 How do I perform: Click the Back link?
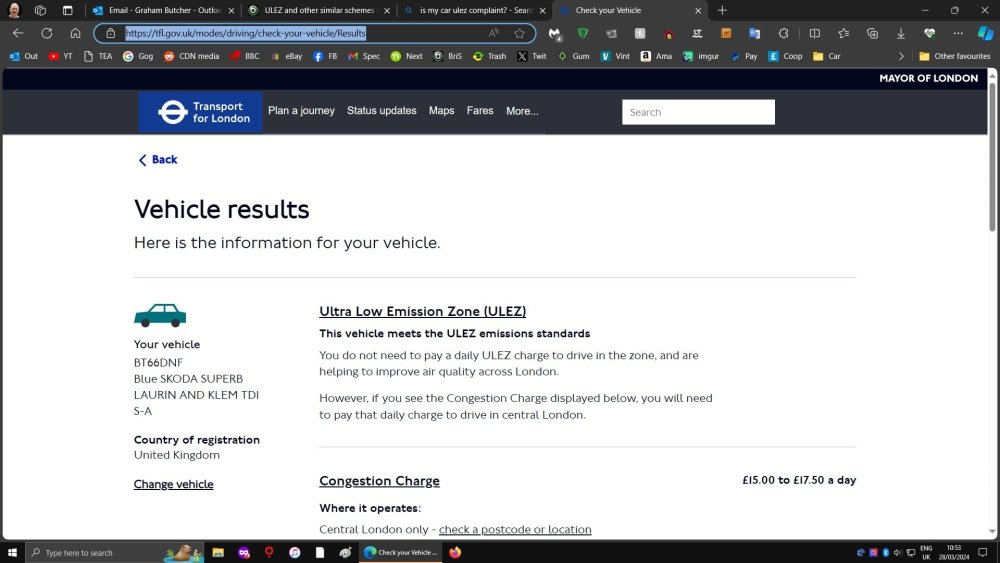pyautogui.click(x=158, y=159)
